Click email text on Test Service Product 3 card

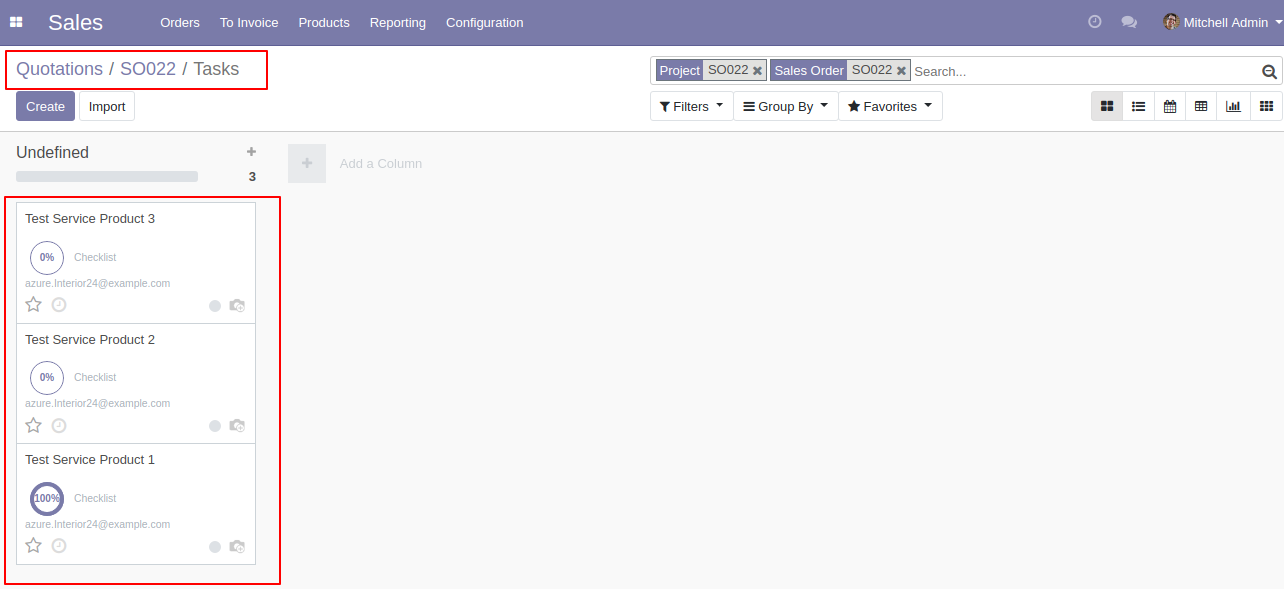(98, 283)
